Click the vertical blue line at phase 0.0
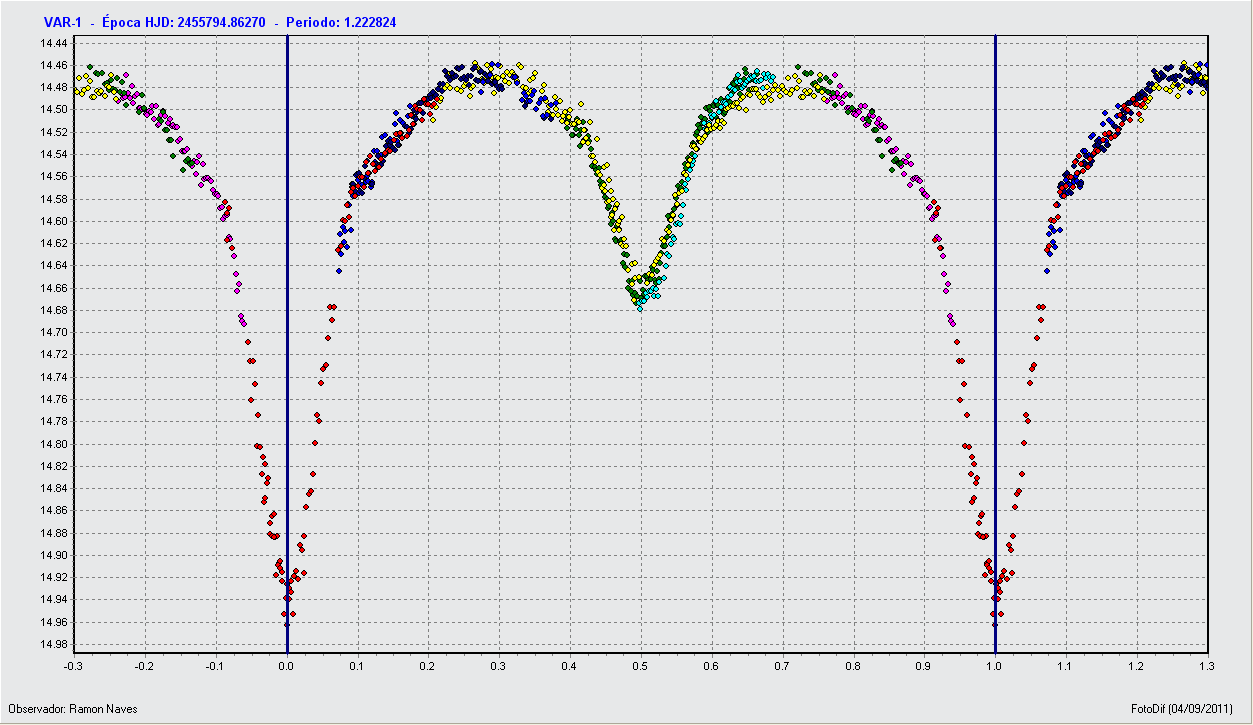This screenshot has height=725, width=1253. (x=287, y=343)
